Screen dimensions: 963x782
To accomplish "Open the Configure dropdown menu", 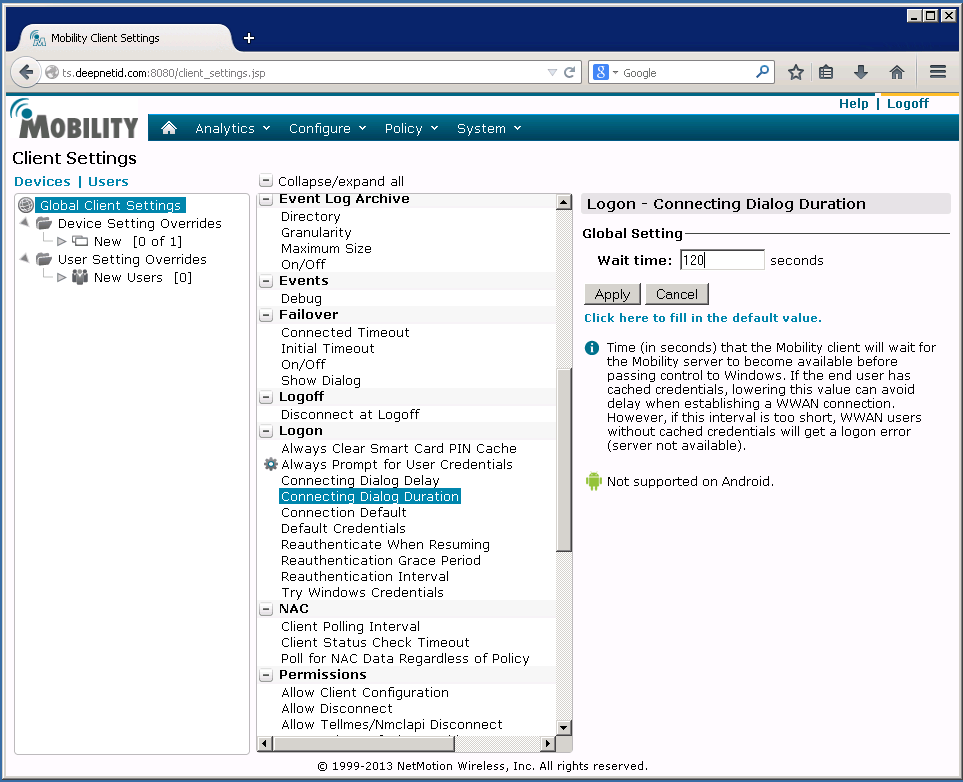I will (x=327, y=128).
